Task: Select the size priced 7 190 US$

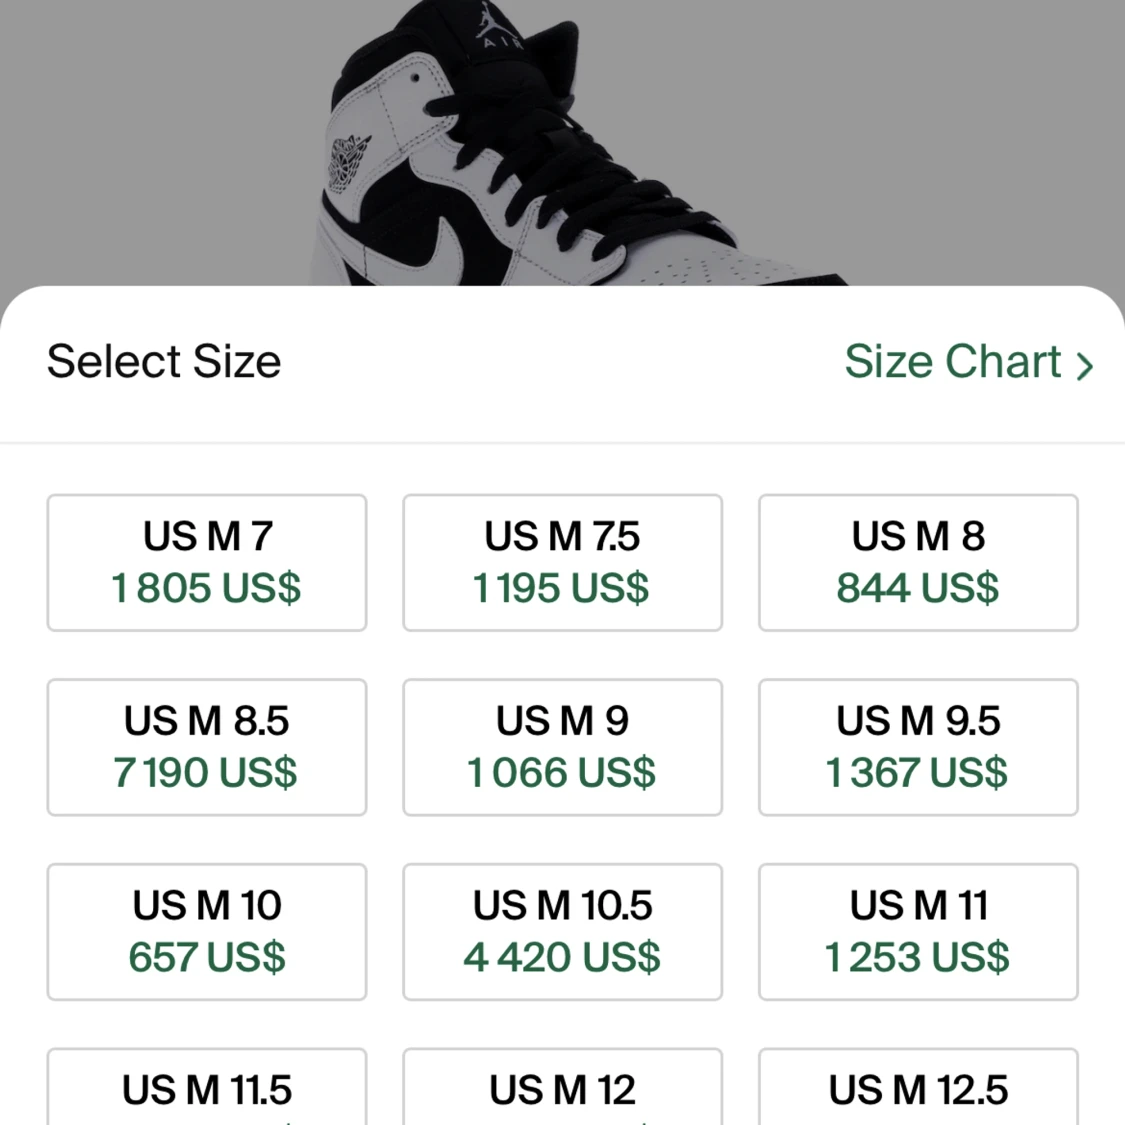Action: (x=206, y=747)
